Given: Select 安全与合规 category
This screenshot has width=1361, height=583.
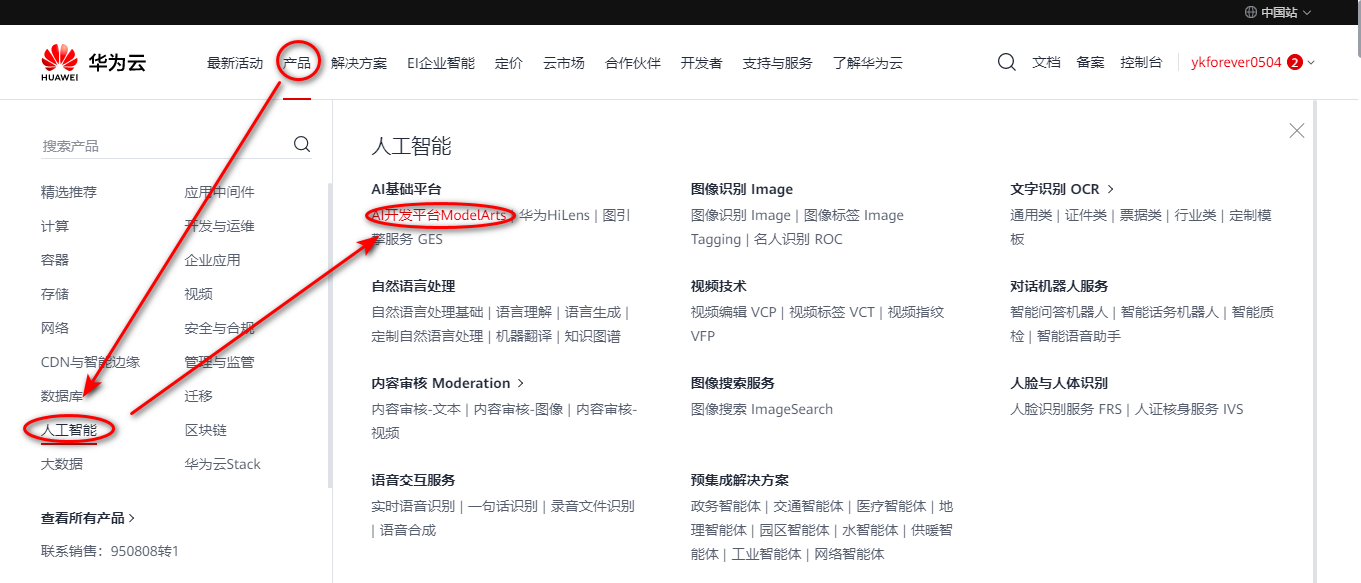Looking at the screenshot, I should pyautogui.click(x=219, y=328).
